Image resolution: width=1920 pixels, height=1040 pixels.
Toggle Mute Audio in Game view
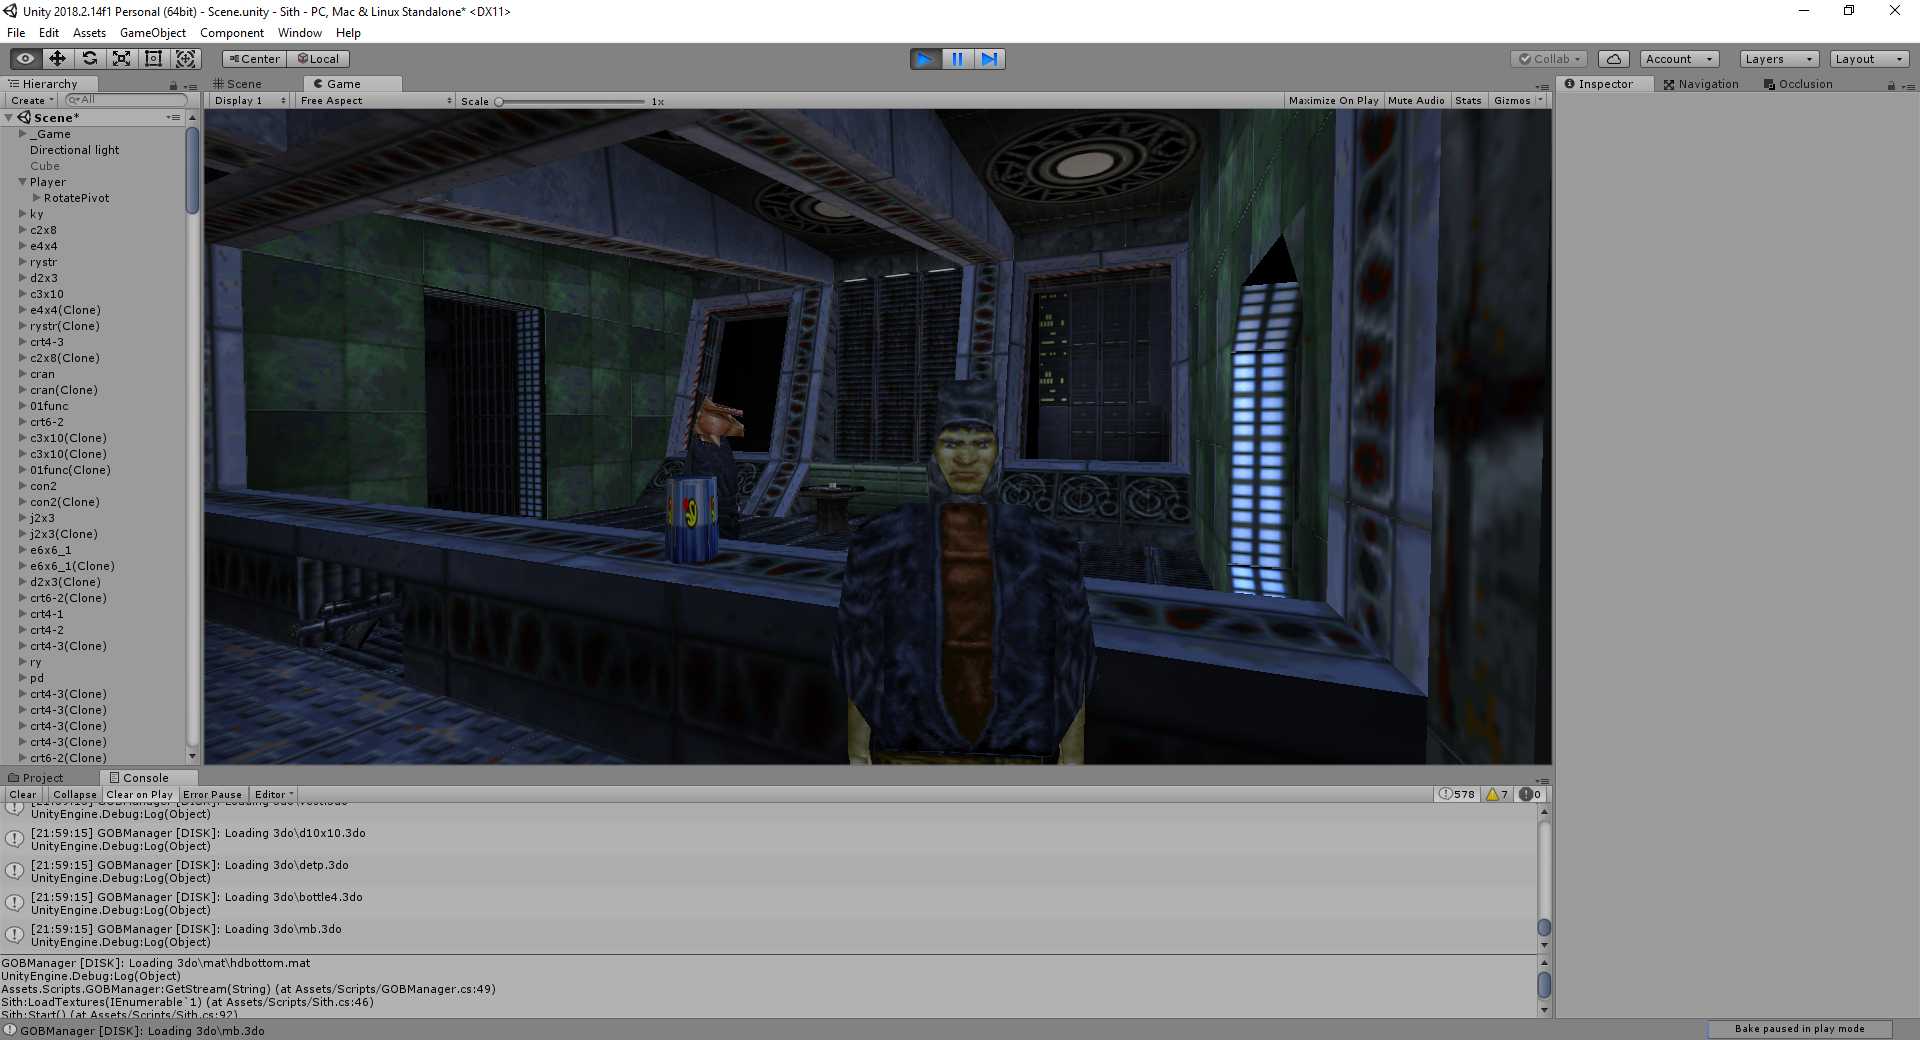point(1416,101)
